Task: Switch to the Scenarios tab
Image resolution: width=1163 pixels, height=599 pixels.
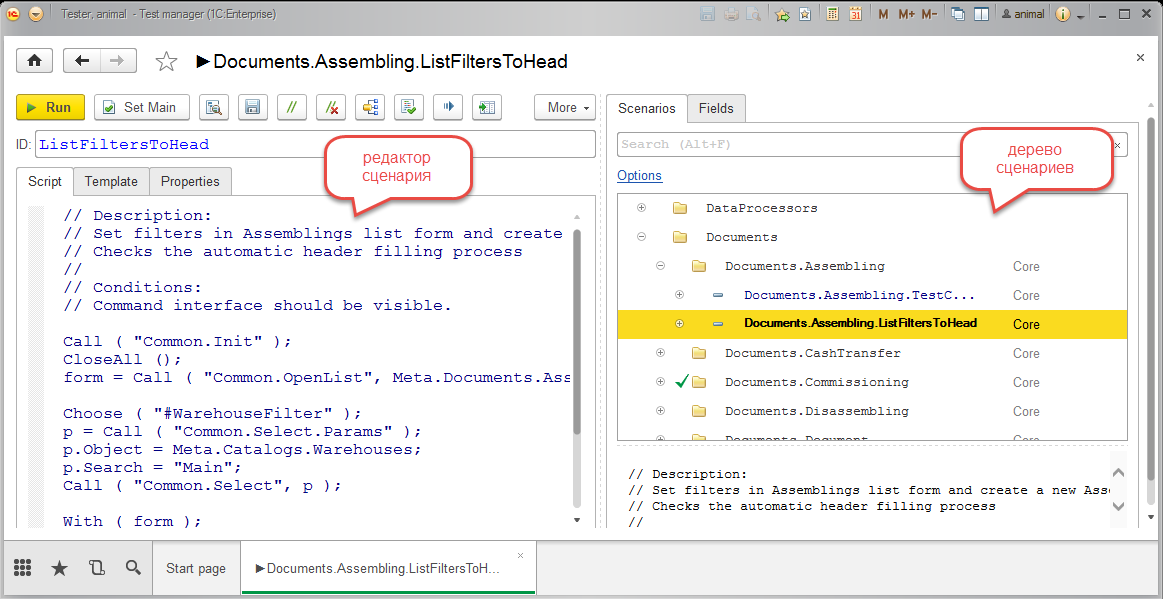Action: (x=647, y=108)
